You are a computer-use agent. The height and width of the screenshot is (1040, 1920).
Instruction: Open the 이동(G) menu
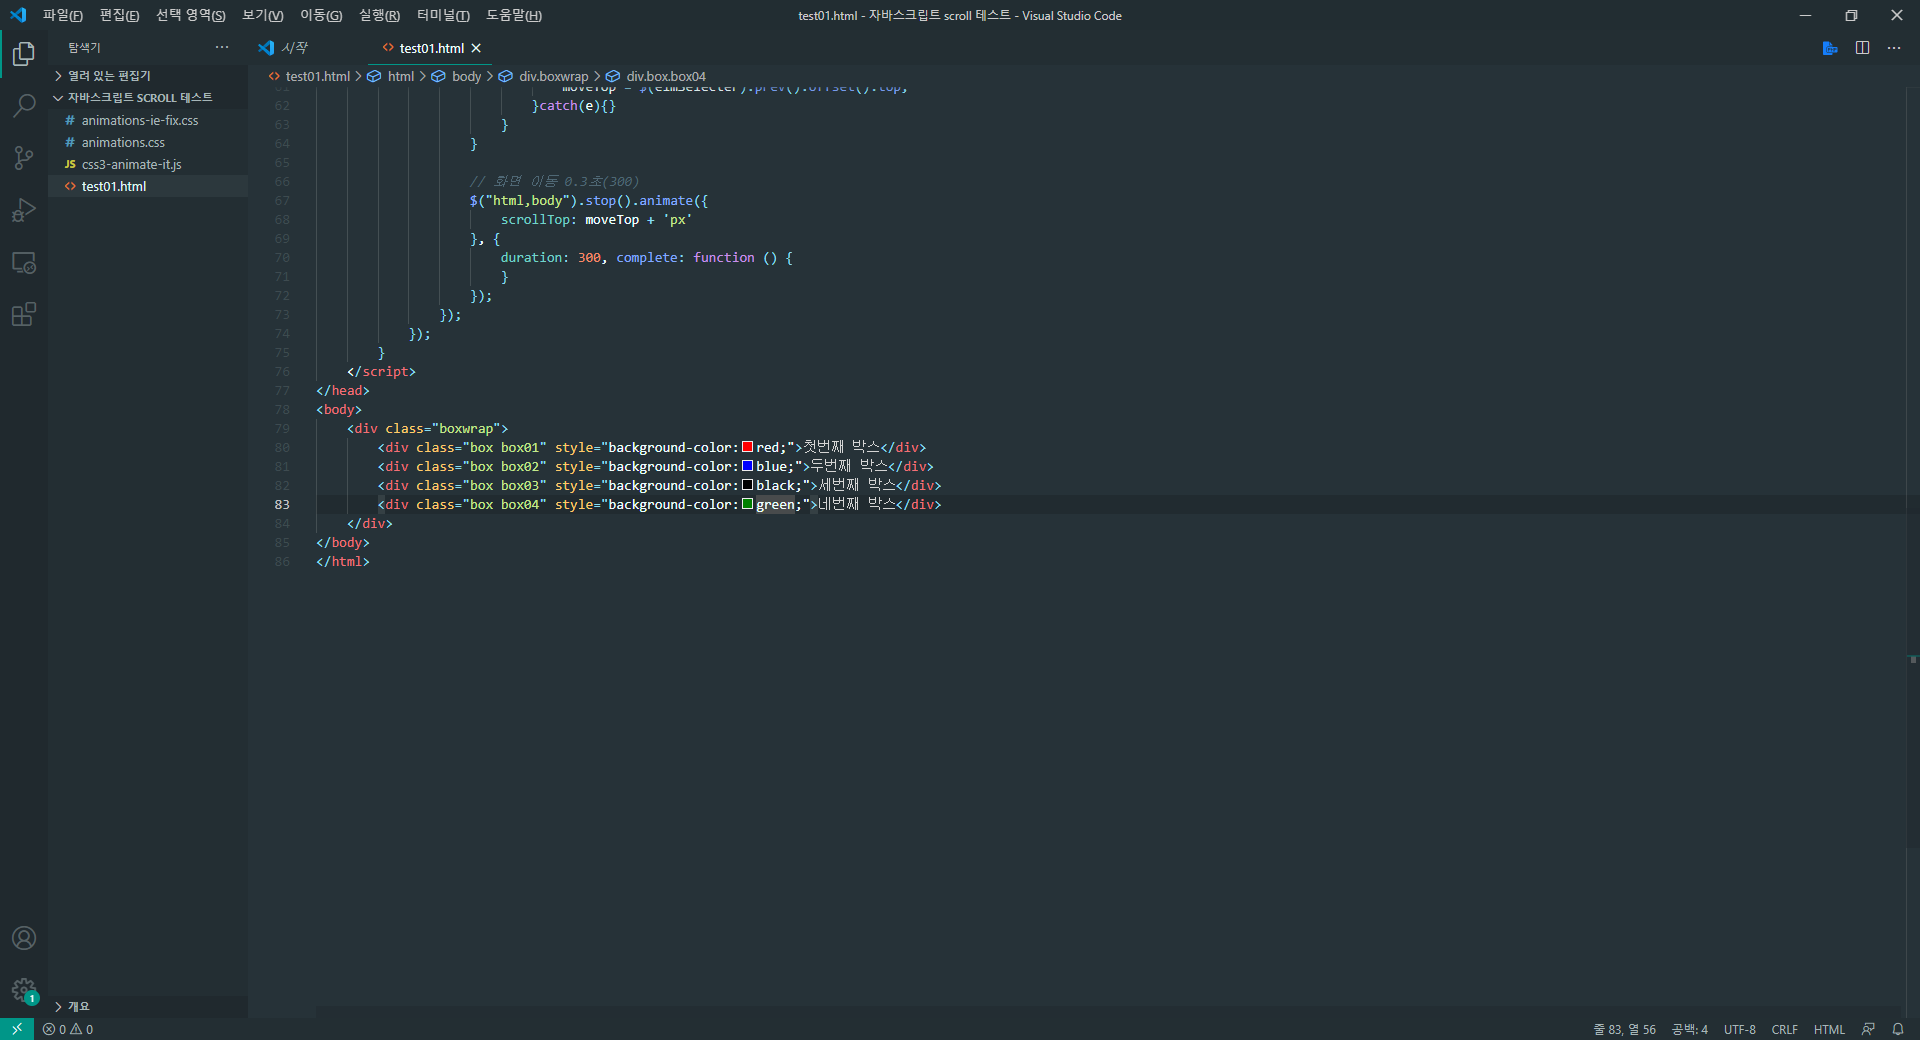point(320,15)
